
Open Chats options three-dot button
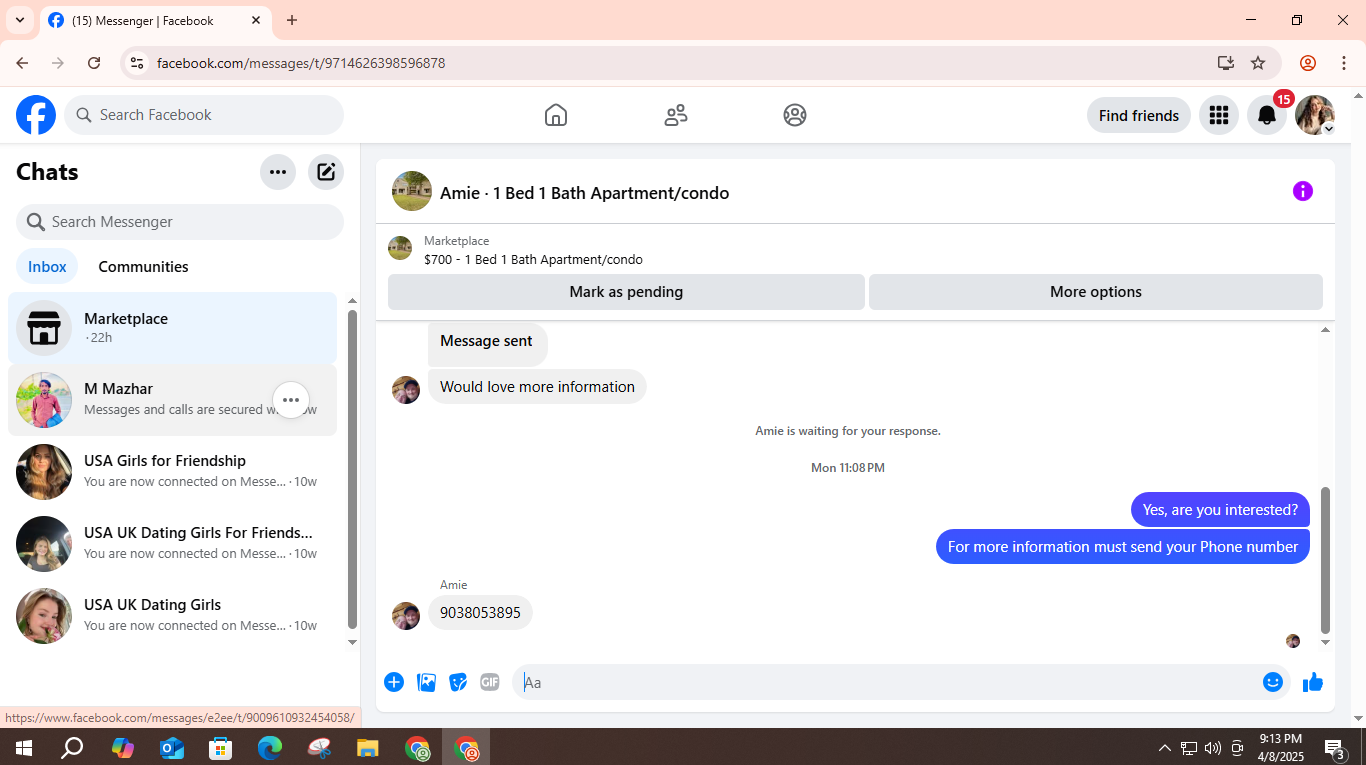pyautogui.click(x=278, y=172)
